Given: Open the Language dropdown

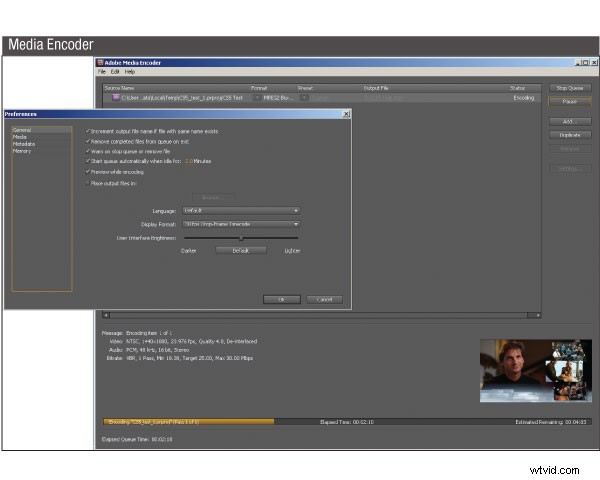Looking at the screenshot, I should tap(241, 211).
